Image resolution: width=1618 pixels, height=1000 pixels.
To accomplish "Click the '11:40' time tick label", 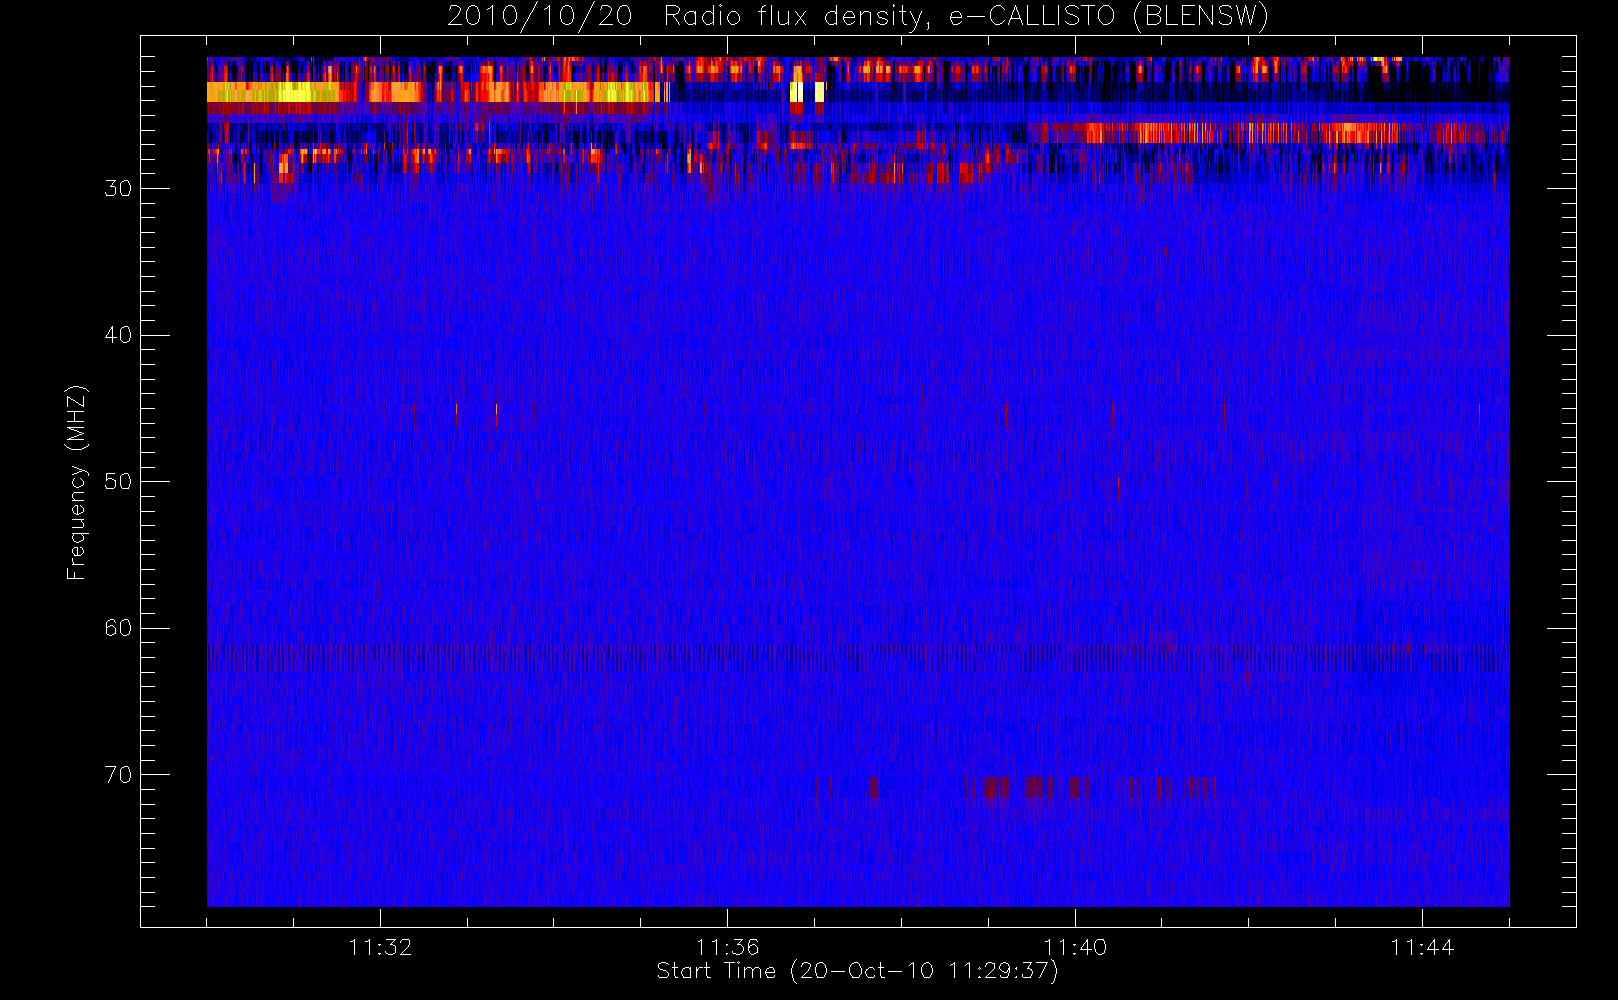I will click(1075, 947).
